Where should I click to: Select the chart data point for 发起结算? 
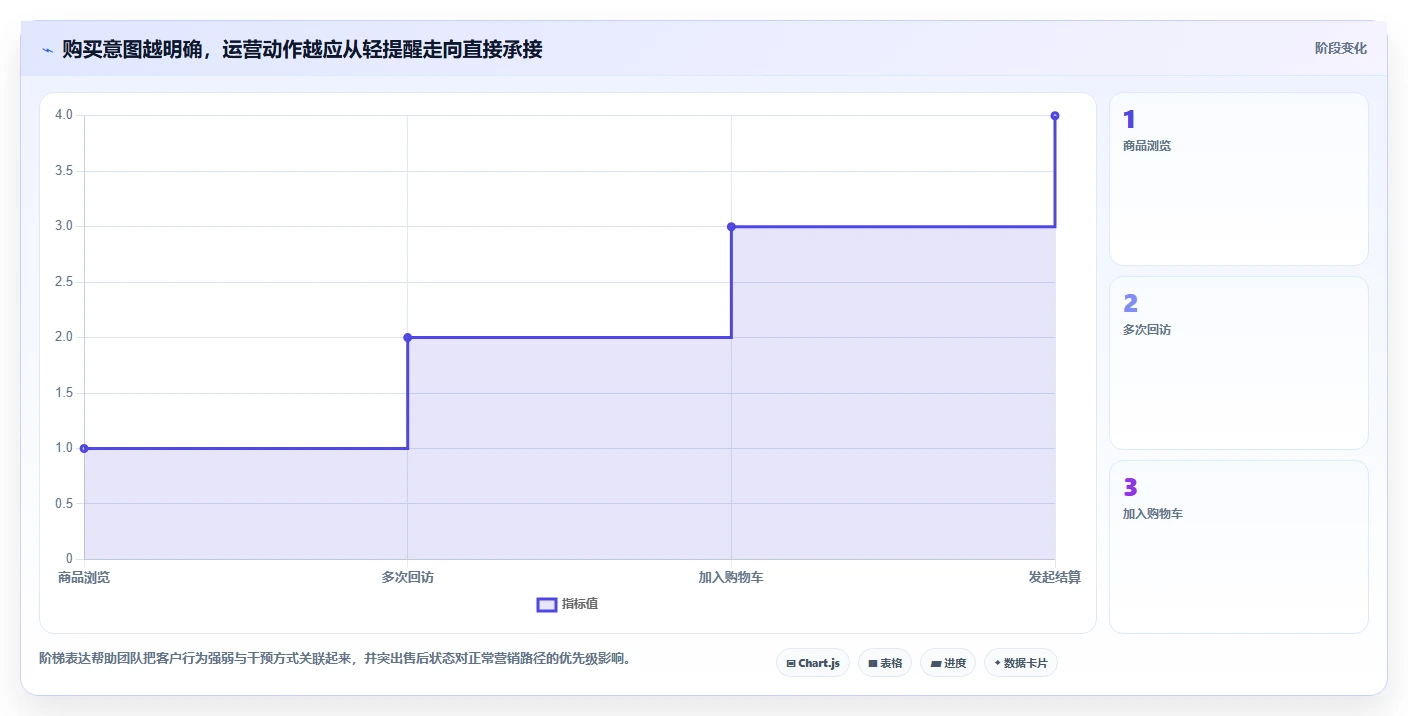tap(1055, 116)
